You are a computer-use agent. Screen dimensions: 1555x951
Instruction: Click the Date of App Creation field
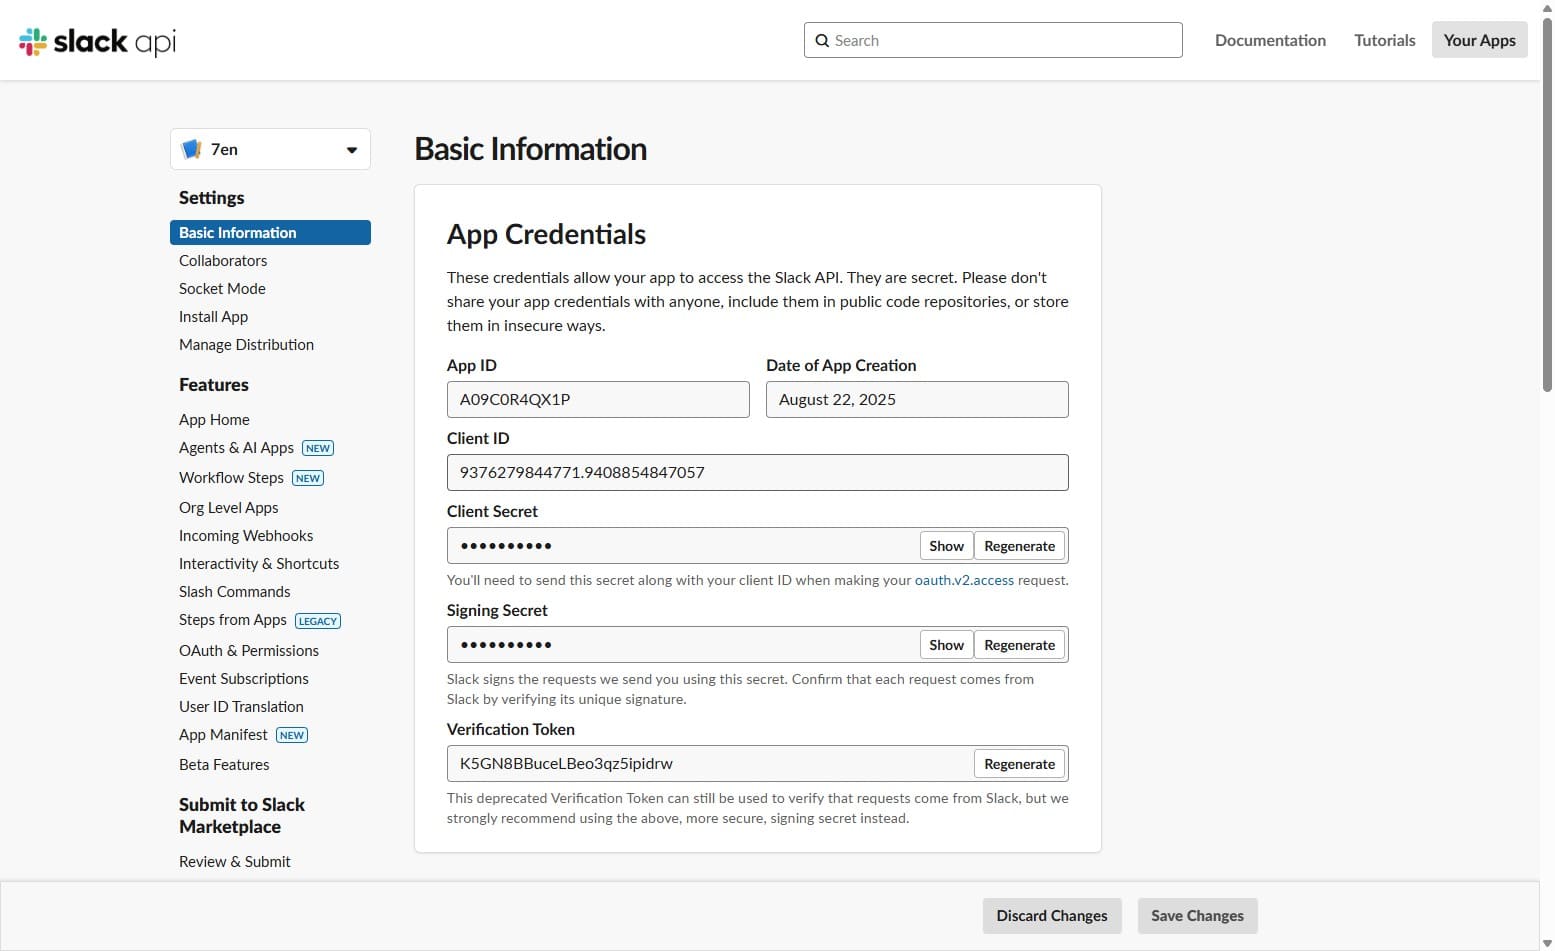(917, 399)
